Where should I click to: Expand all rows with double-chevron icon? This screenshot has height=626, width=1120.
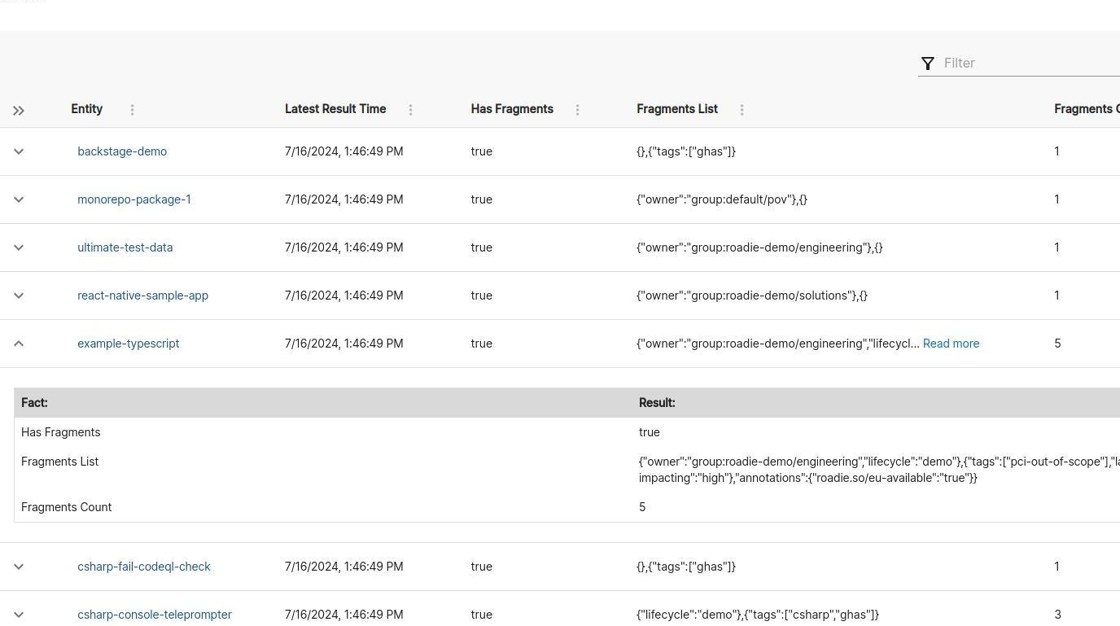pyautogui.click(x=19, y=111)
